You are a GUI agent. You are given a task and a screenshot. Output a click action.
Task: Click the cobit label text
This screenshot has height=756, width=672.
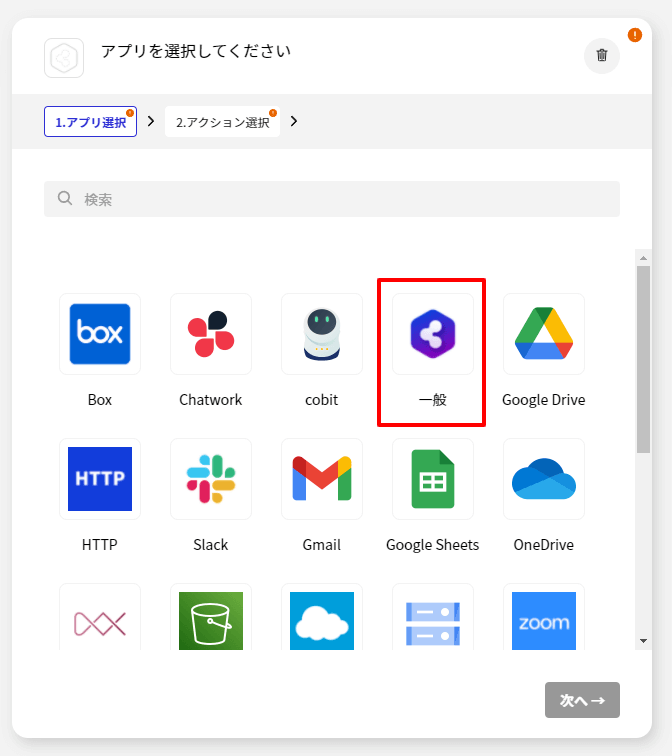(322, 400)
